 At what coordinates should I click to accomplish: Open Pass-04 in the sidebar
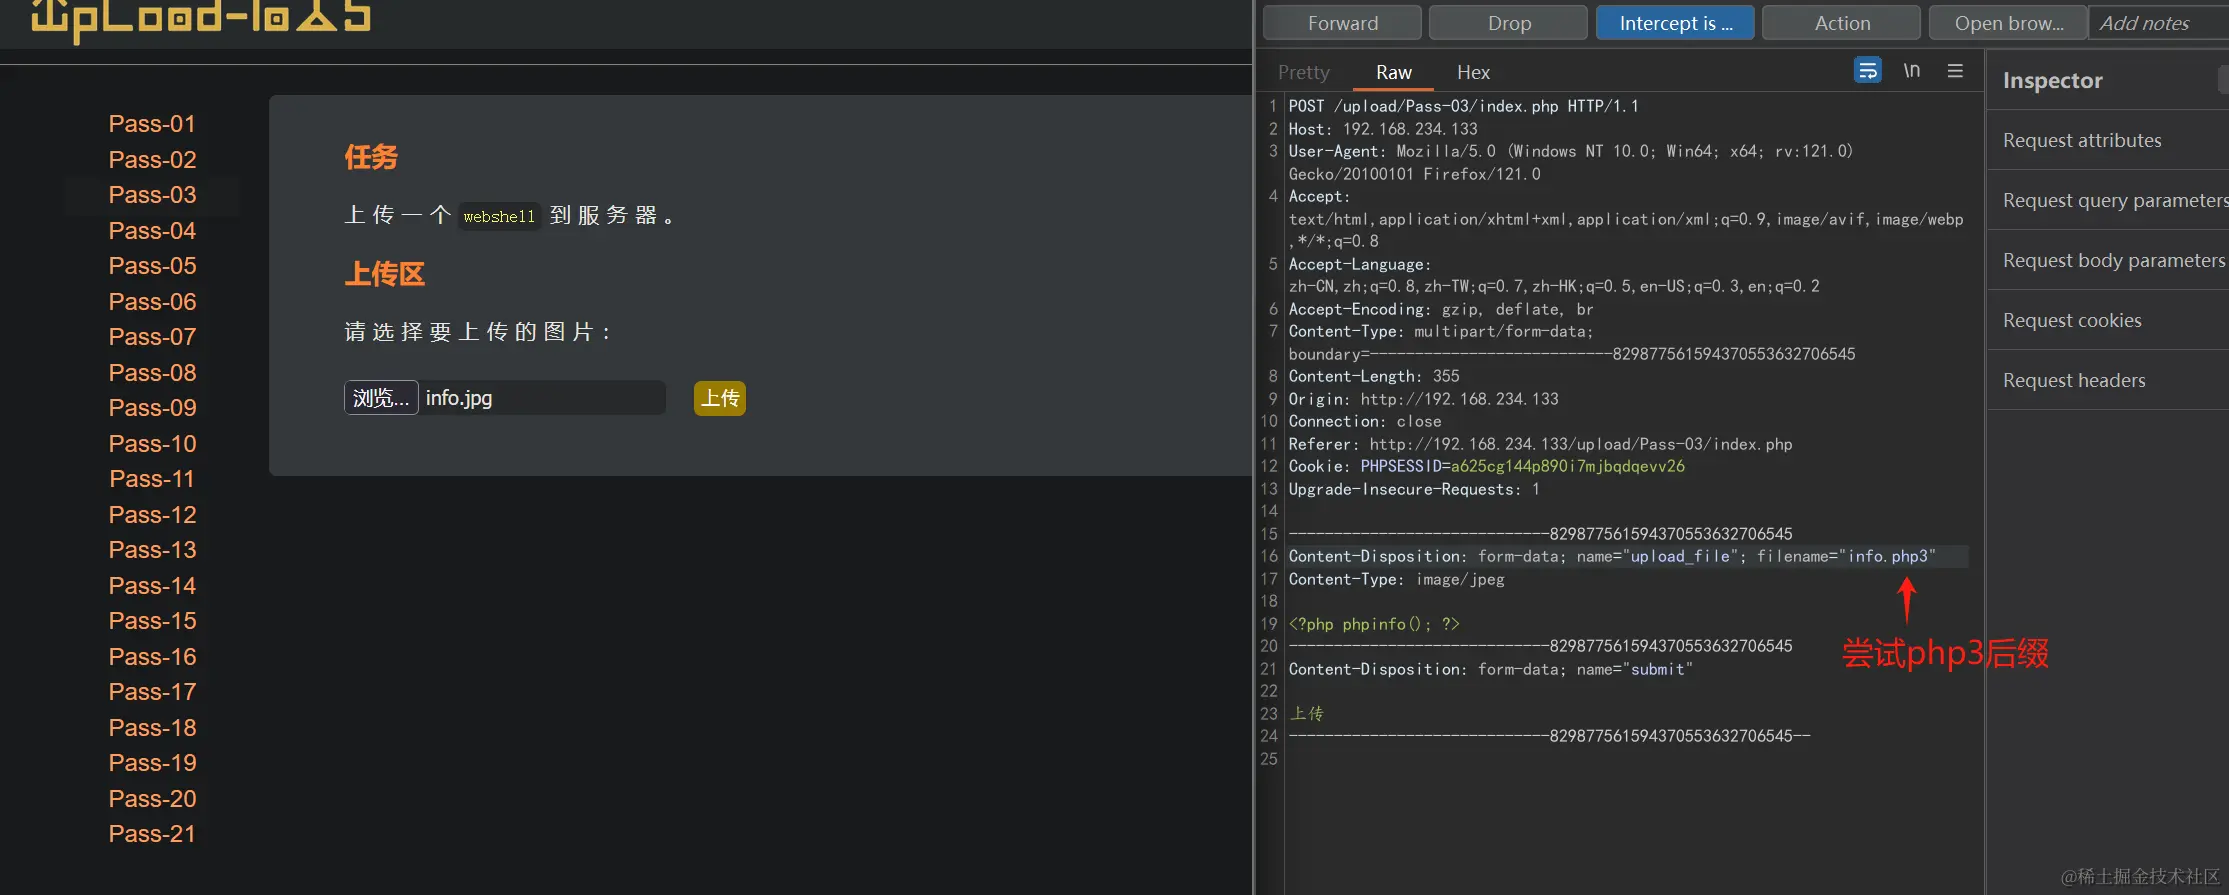click(x=152, y=231)
